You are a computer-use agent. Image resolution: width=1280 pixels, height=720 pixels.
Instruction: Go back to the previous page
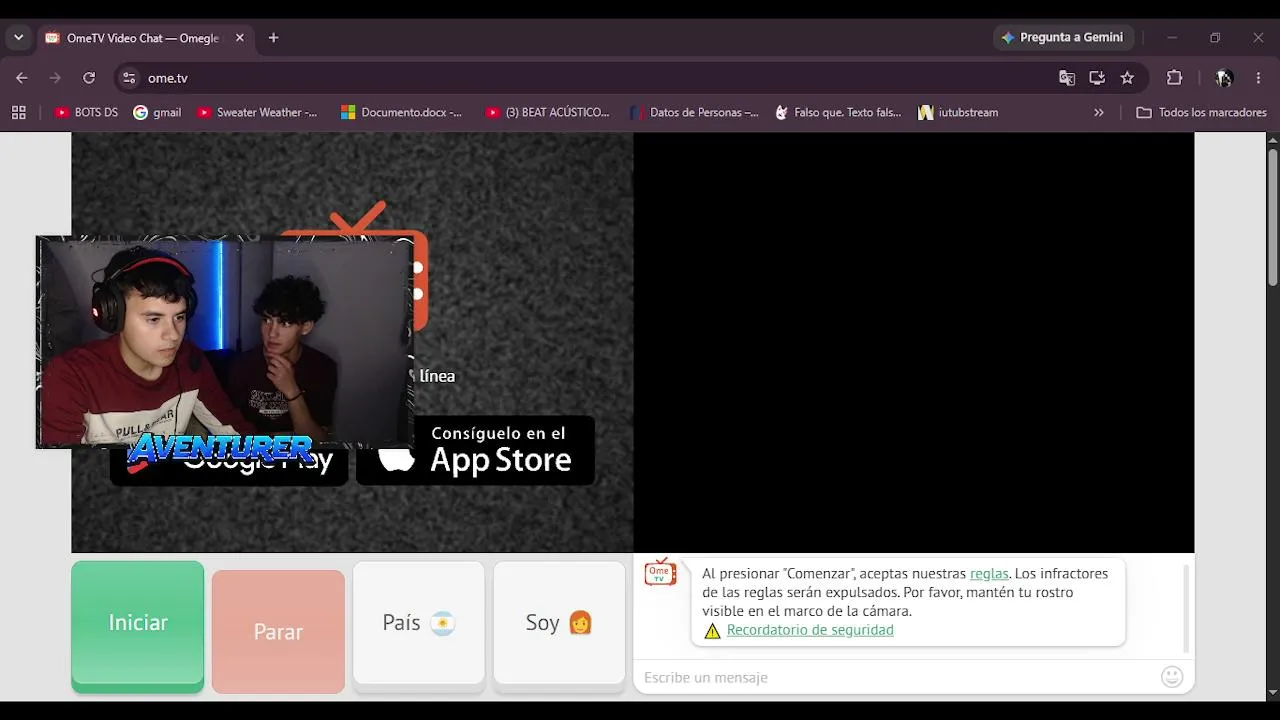tap(22, 78)
